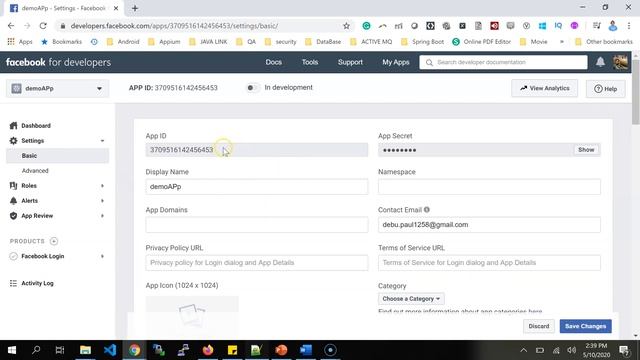Click the facebook for developers logo
This screenshot has width=640, height=360.
click(58, 62)
